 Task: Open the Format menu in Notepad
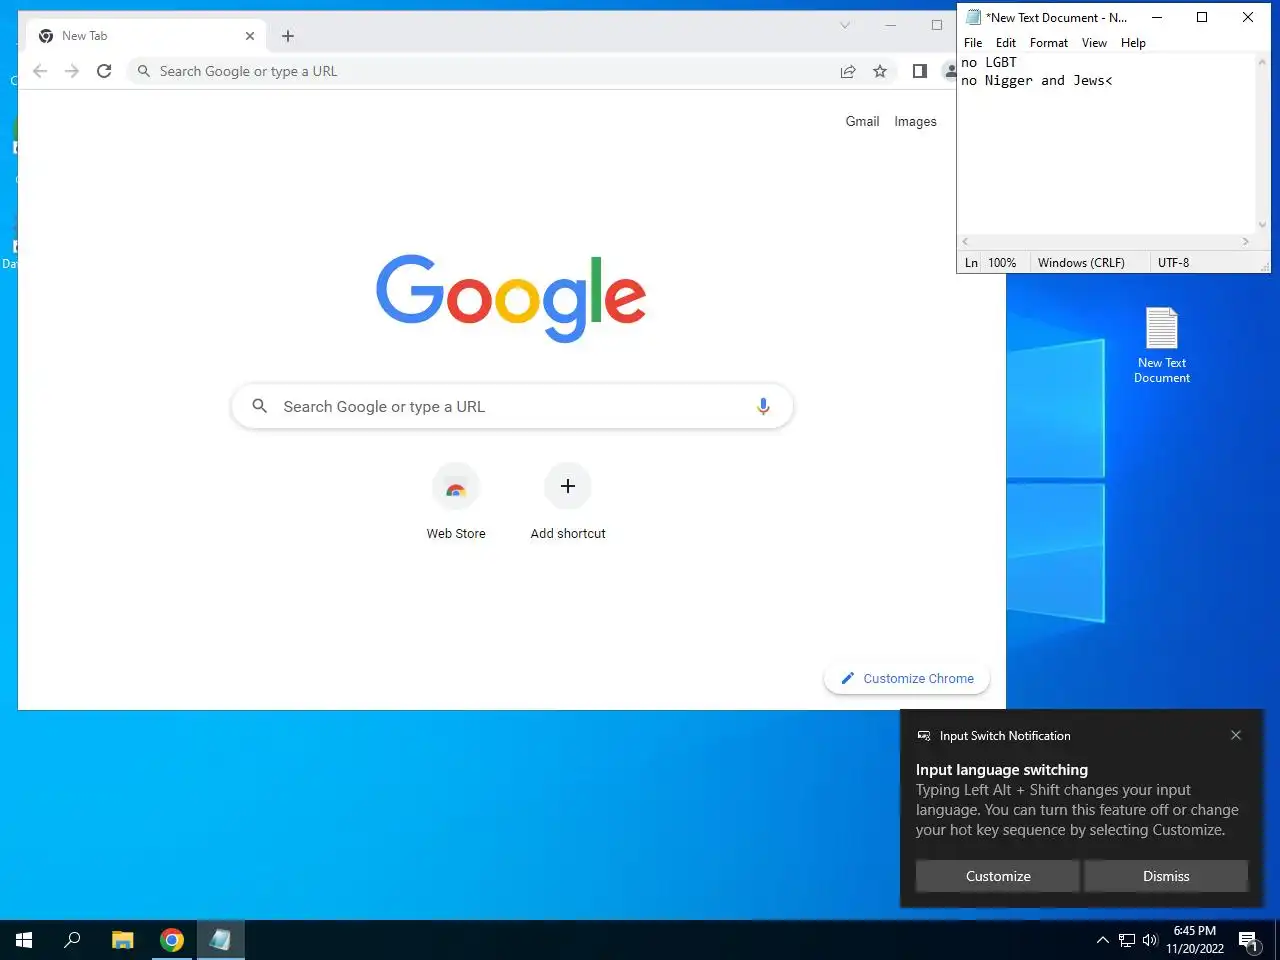coord(1049,43)
